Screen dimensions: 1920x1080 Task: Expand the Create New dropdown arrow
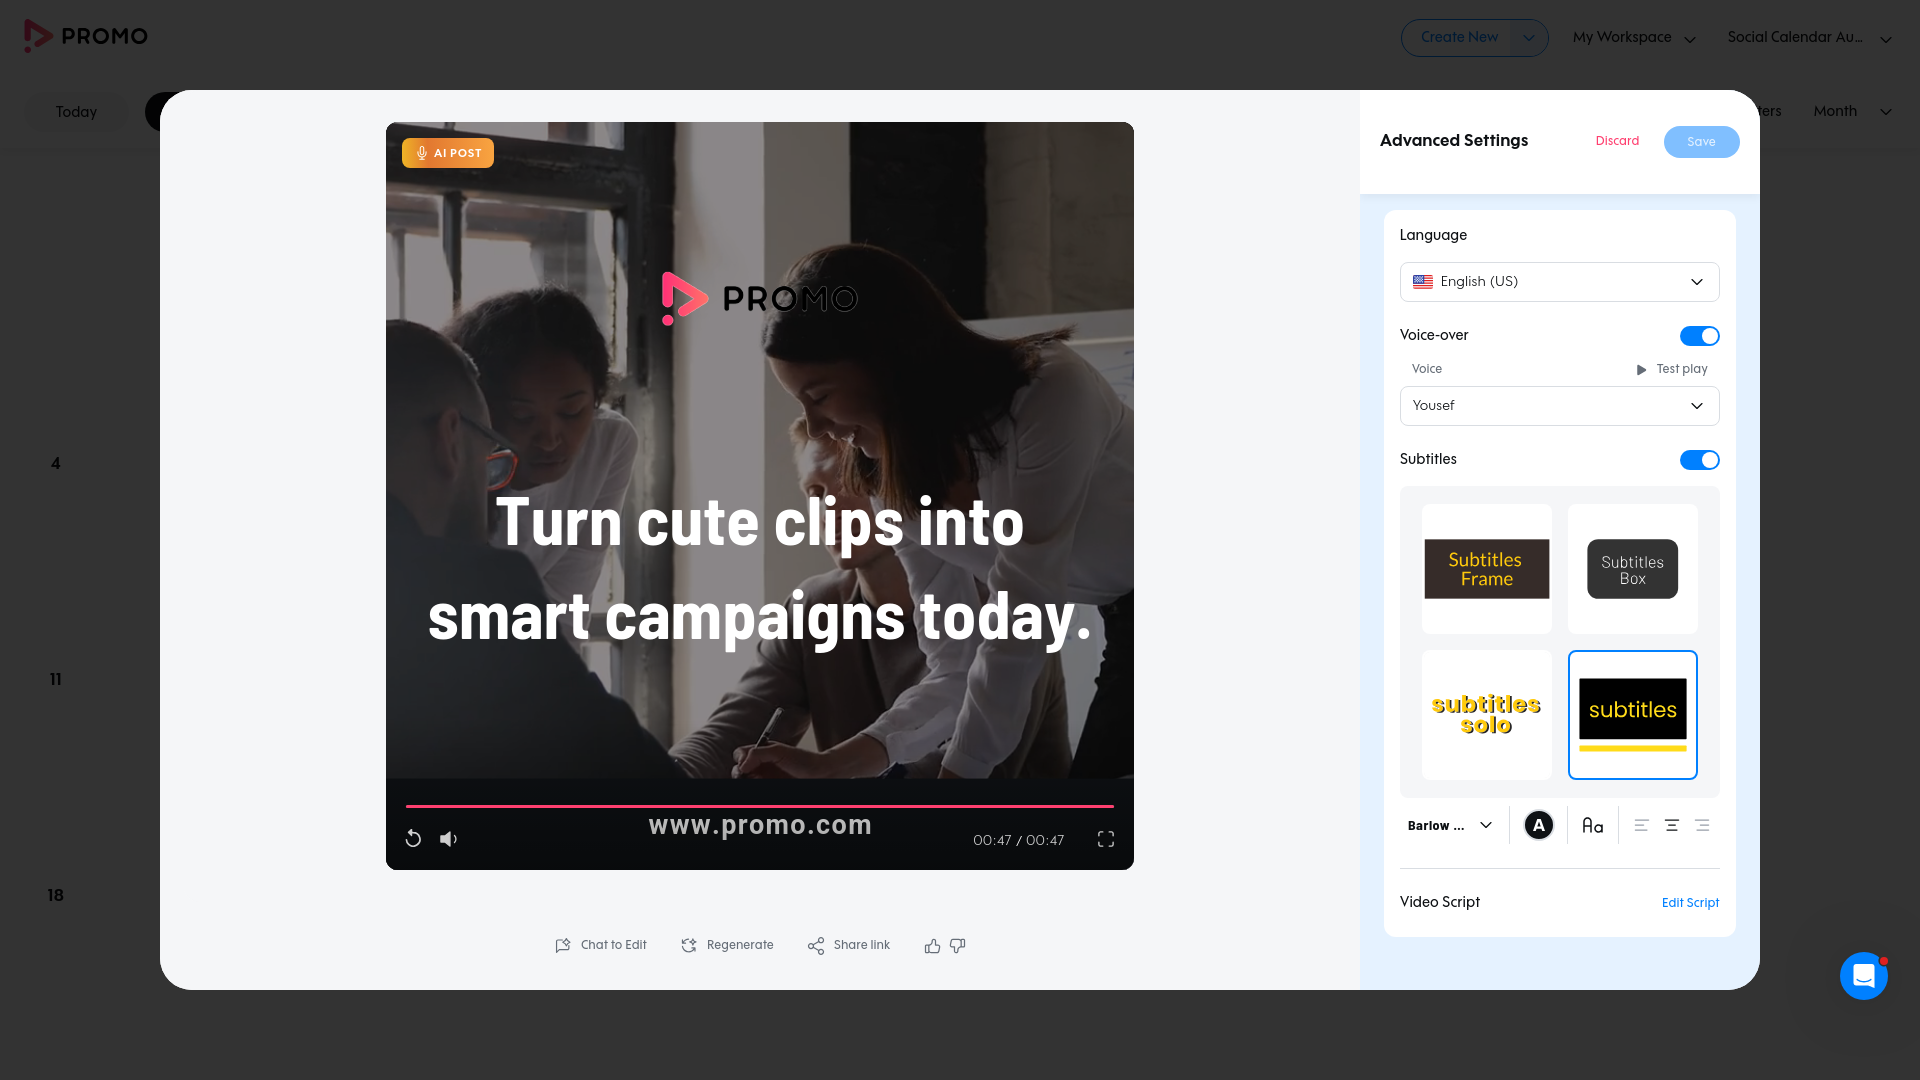1529,38
